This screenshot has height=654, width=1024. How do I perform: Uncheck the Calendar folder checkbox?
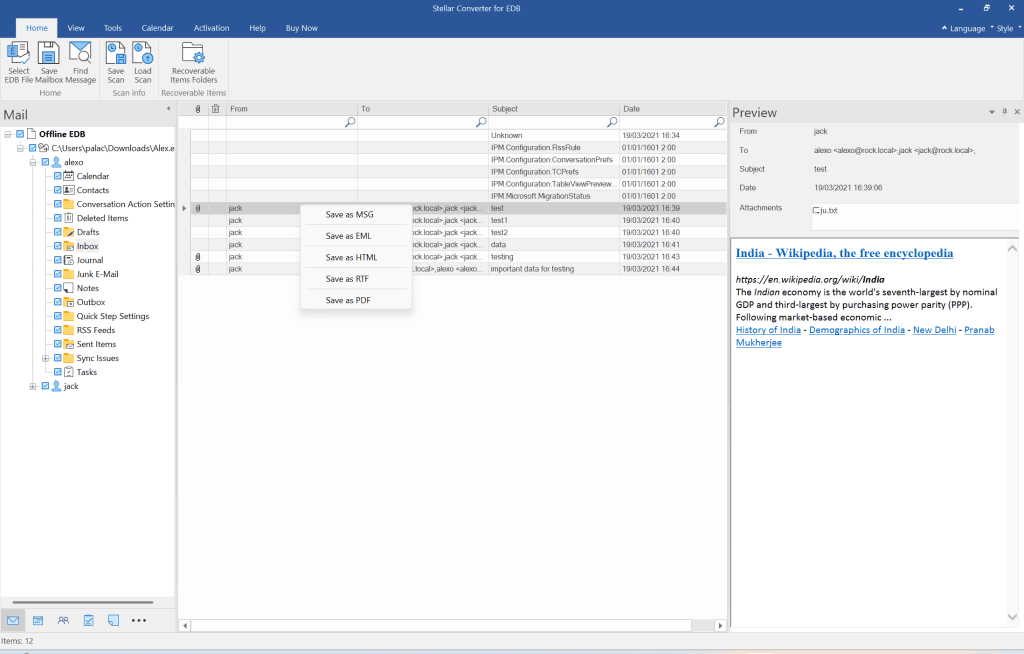57,176
